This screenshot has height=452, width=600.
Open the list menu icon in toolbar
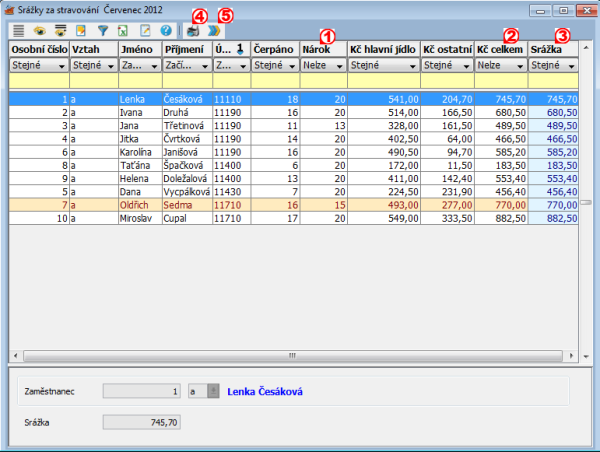point(19,31)
